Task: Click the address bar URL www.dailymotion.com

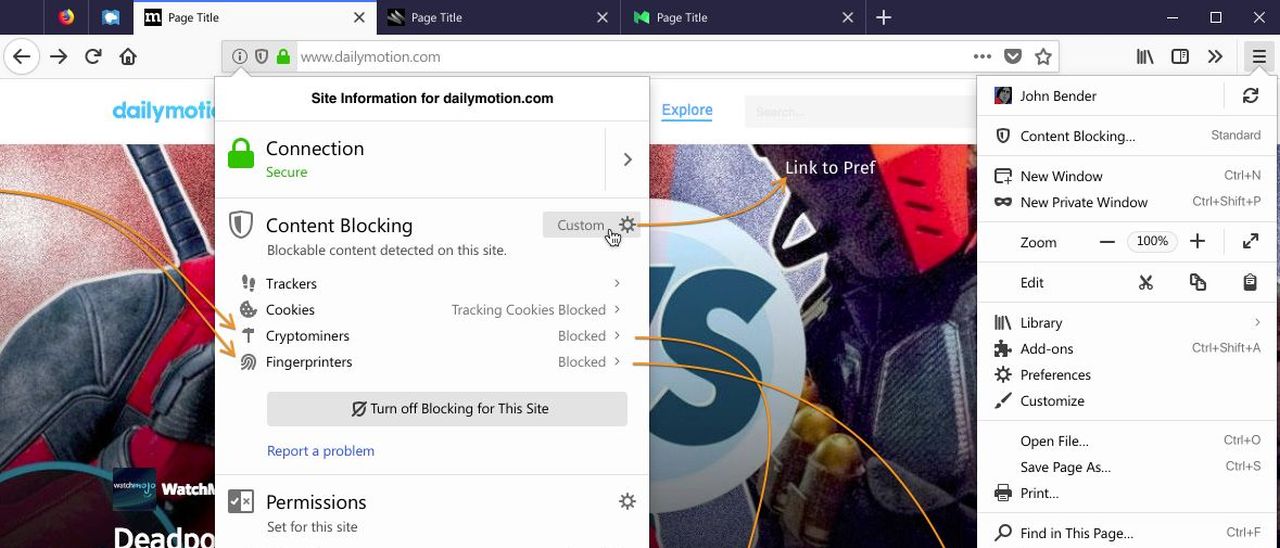Action: [370, 57]
